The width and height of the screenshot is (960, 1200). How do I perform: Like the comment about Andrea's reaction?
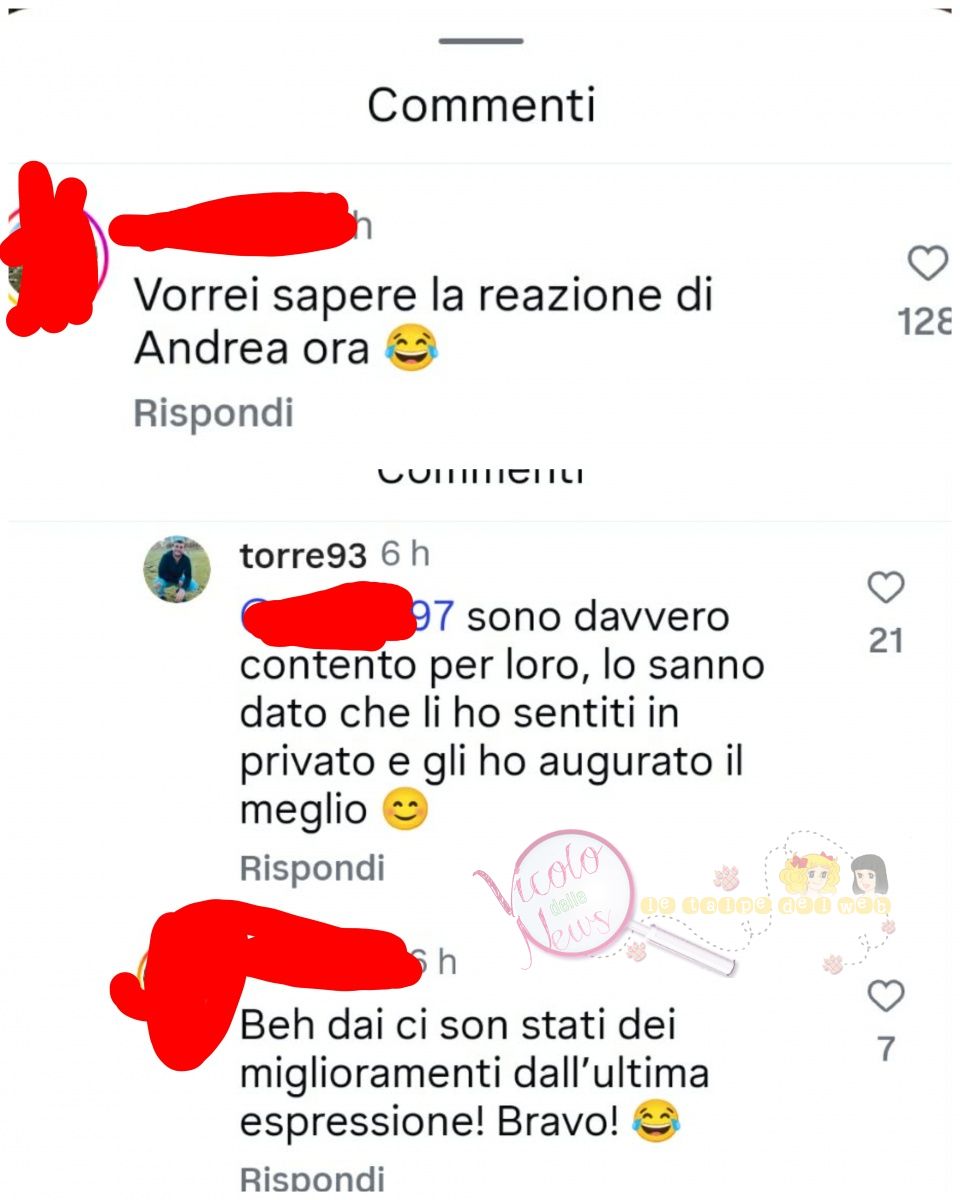(928, 264)
